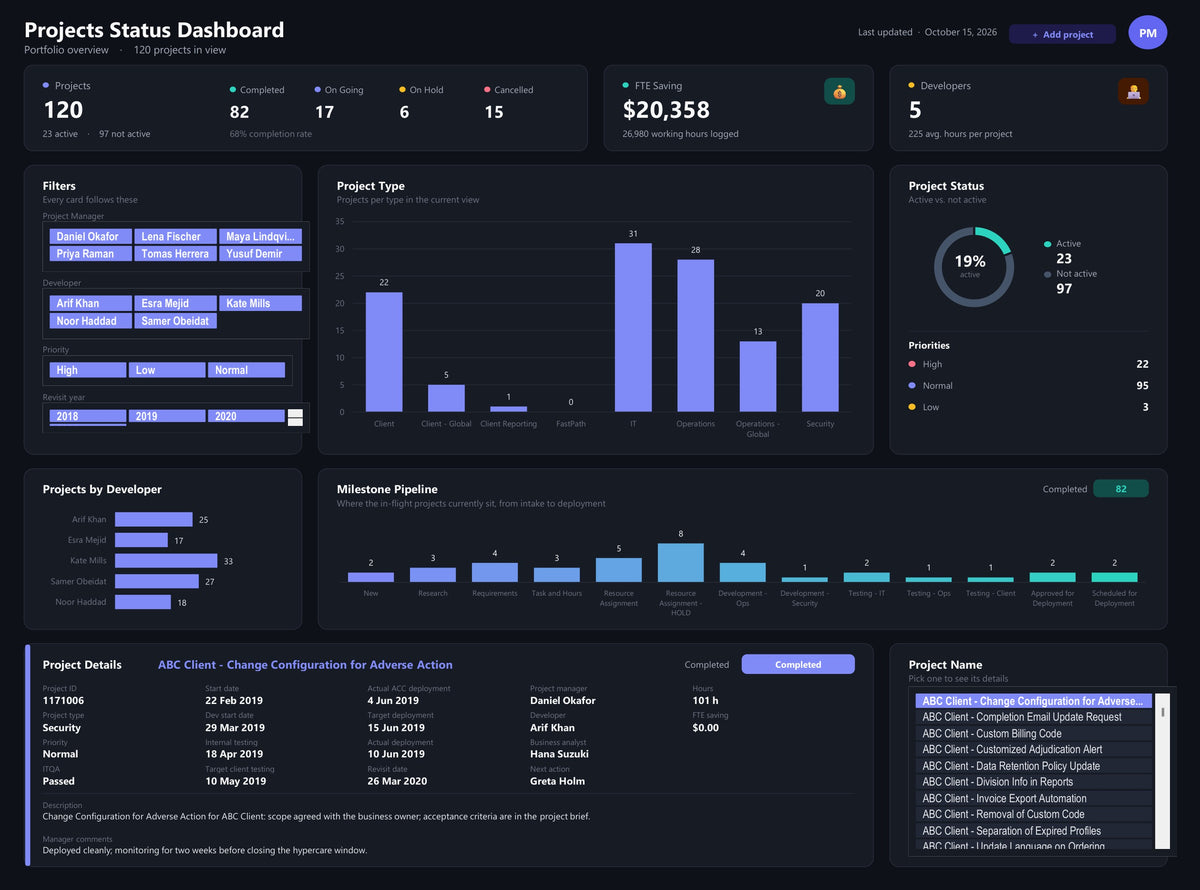This screenshot has height=890, width=1200.
Task: Set Priority filter to High
Action: click(87, 370)
